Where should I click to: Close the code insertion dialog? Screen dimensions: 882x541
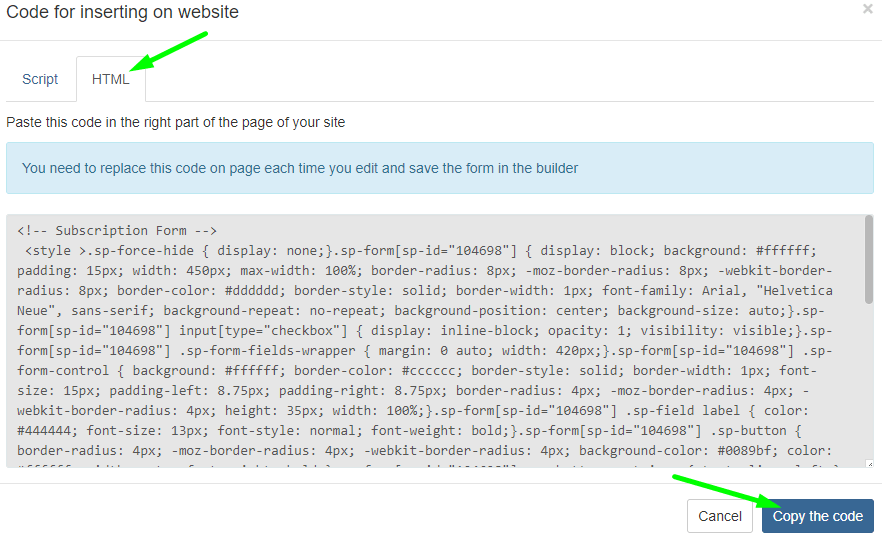[x=867, y=9]
